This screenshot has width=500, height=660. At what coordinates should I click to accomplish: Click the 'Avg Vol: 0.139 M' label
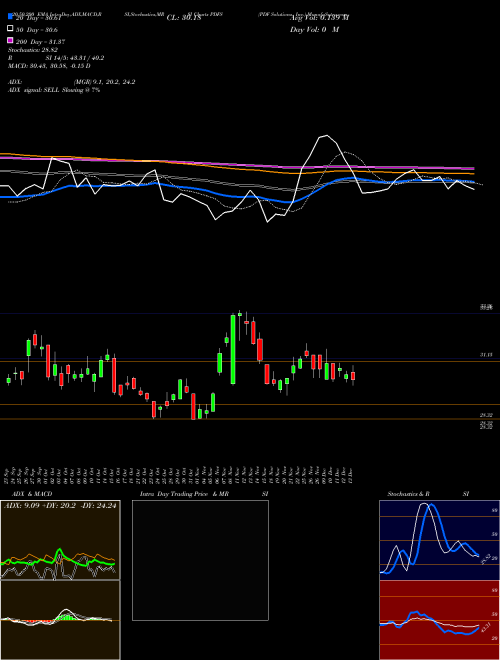point(319,18)
